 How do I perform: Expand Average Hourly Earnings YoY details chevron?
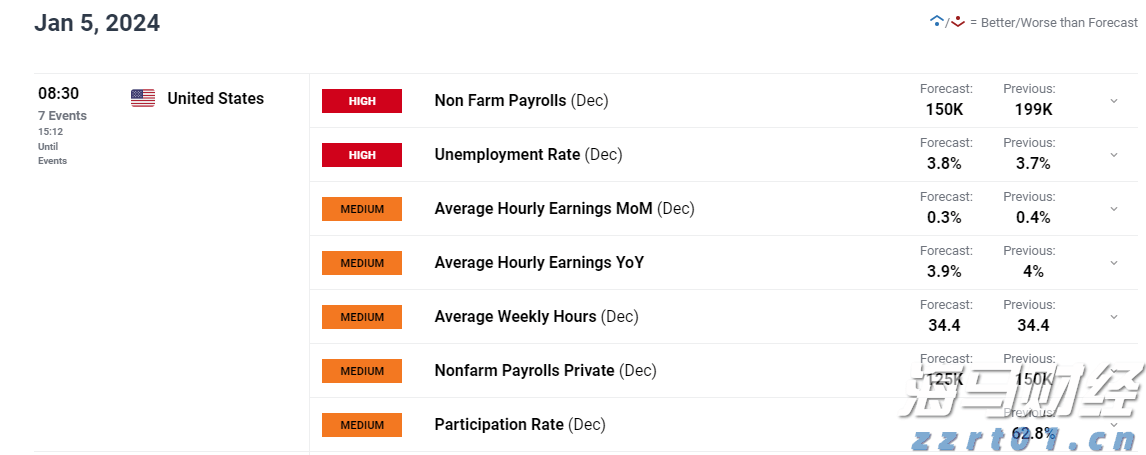1114,263
